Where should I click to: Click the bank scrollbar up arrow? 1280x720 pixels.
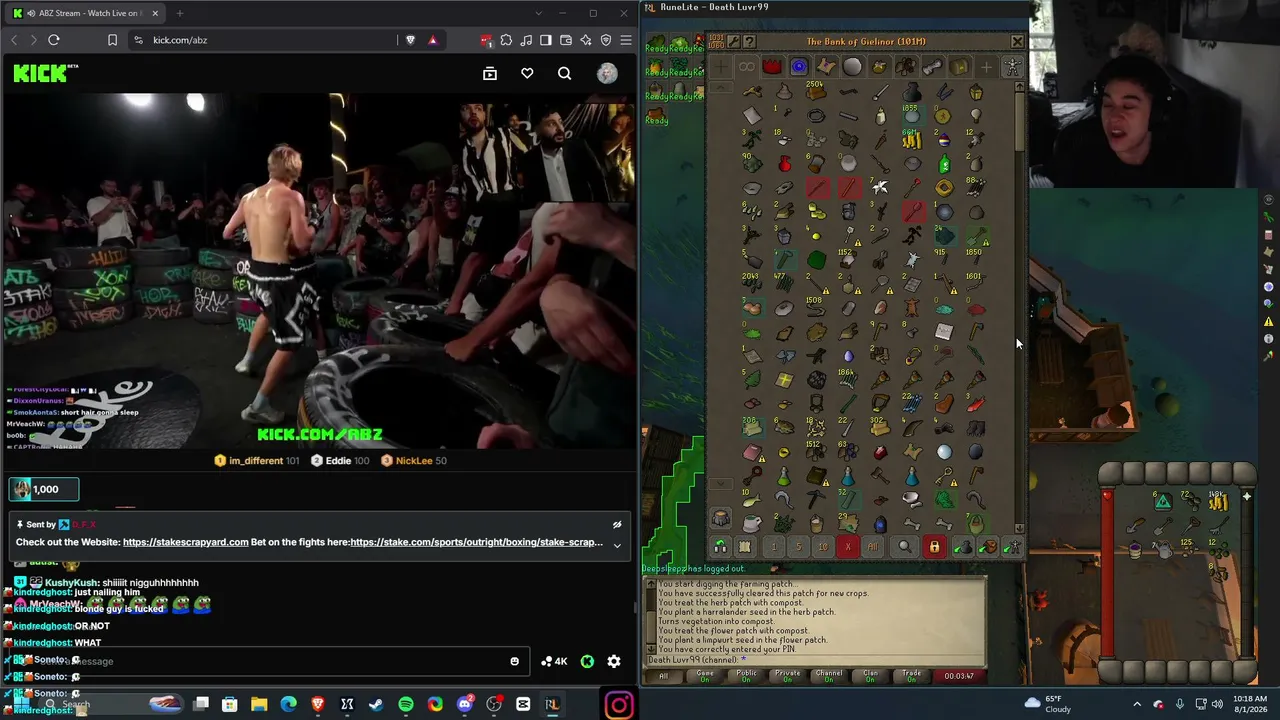click(x=1019, y=88)
